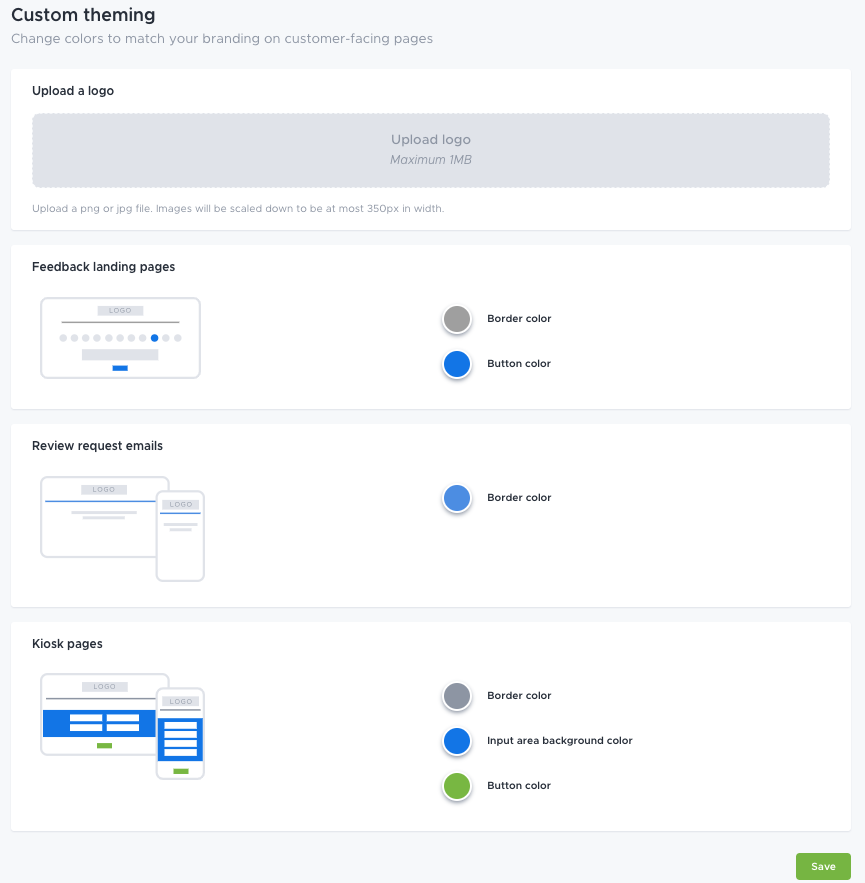Click the png or jpg upload hint text

click(x=238, y=208)
